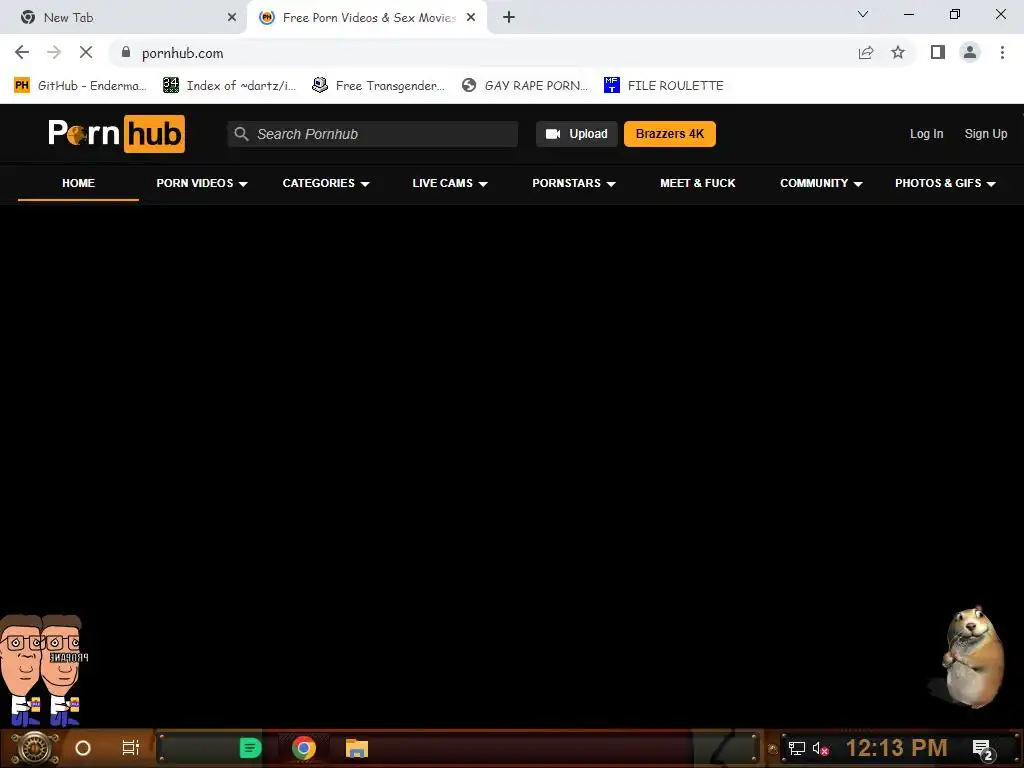
Task: Click the browser forward arrow
Action: coord(54,52)
